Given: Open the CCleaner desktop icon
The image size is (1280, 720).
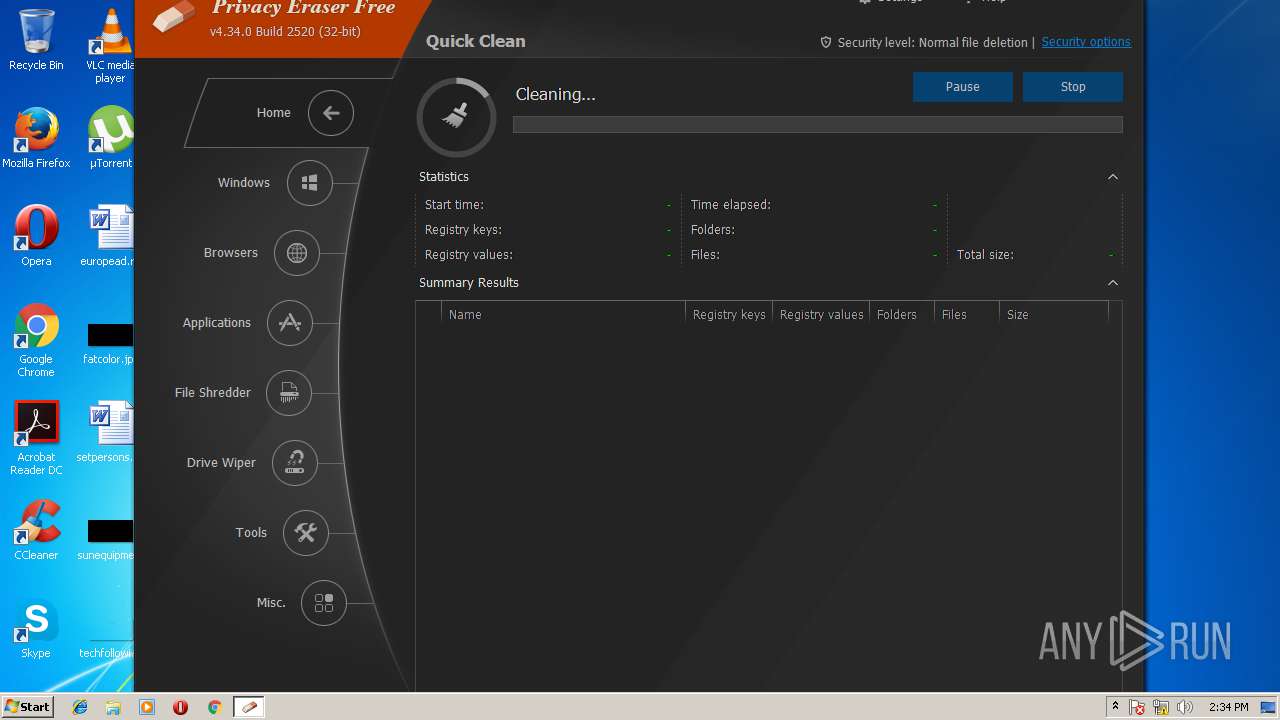Looking at the screenshot, I should [36, 530].
